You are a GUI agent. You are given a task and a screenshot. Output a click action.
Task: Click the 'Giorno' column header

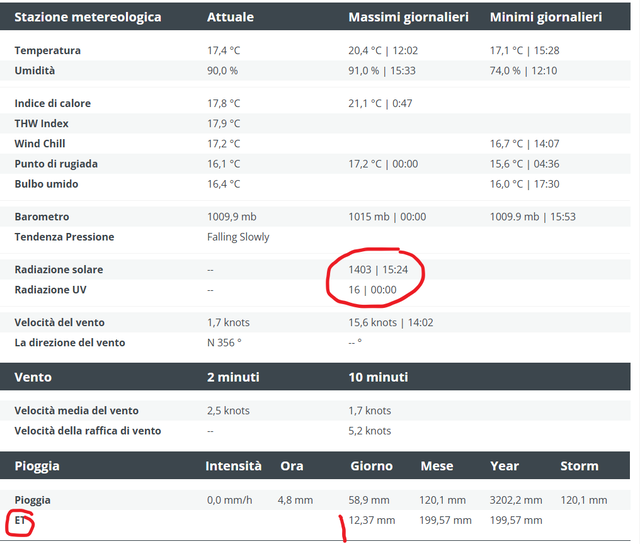371,466
